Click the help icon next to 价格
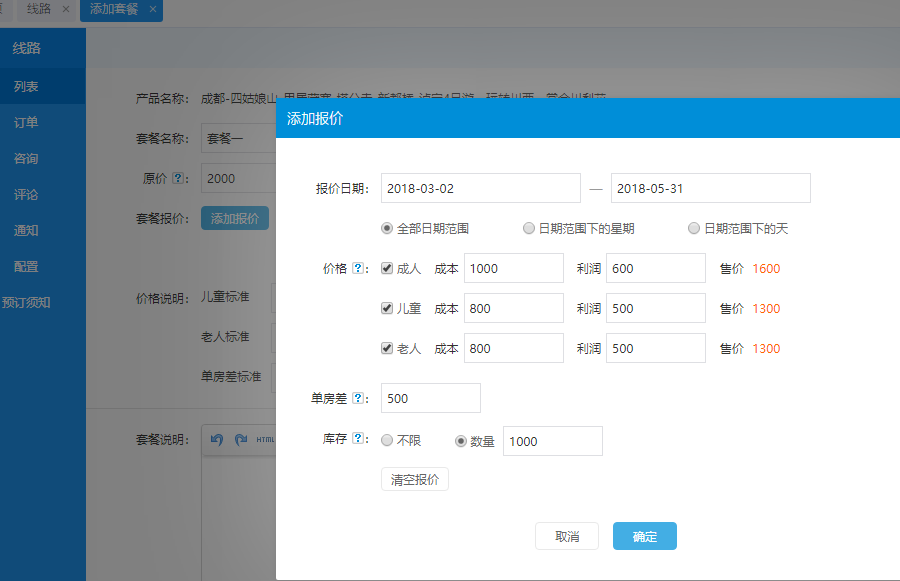 click(358, 269)
